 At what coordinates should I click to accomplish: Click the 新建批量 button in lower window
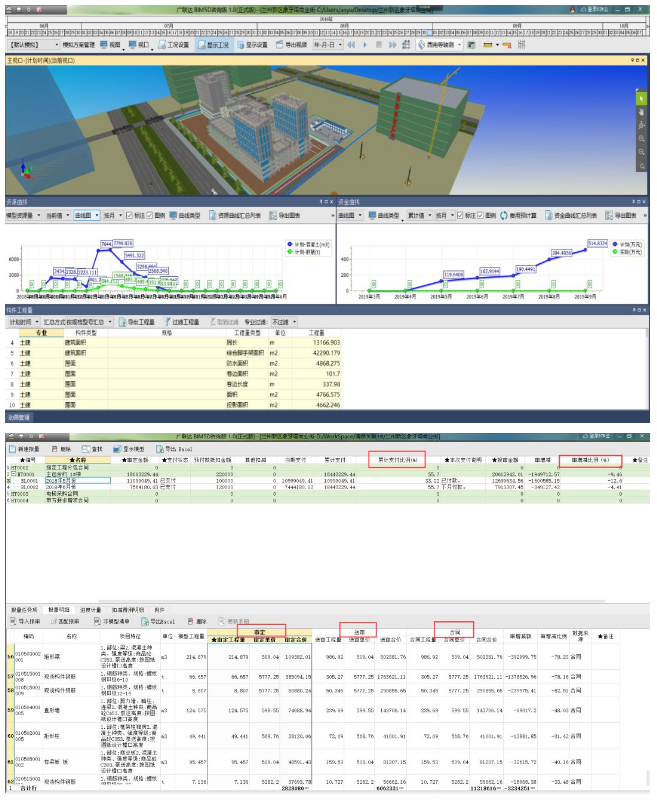pos(25,449)
